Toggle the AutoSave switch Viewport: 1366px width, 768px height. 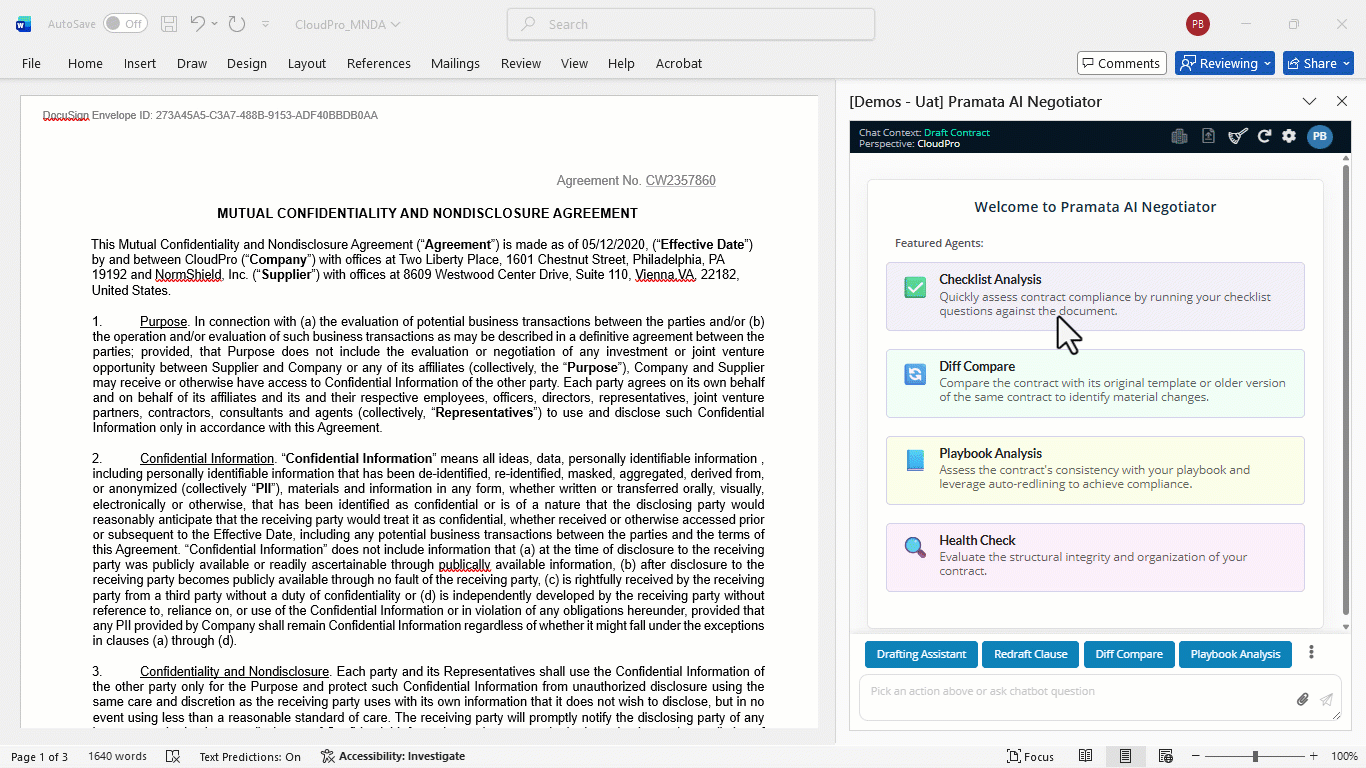click(125, 24)
